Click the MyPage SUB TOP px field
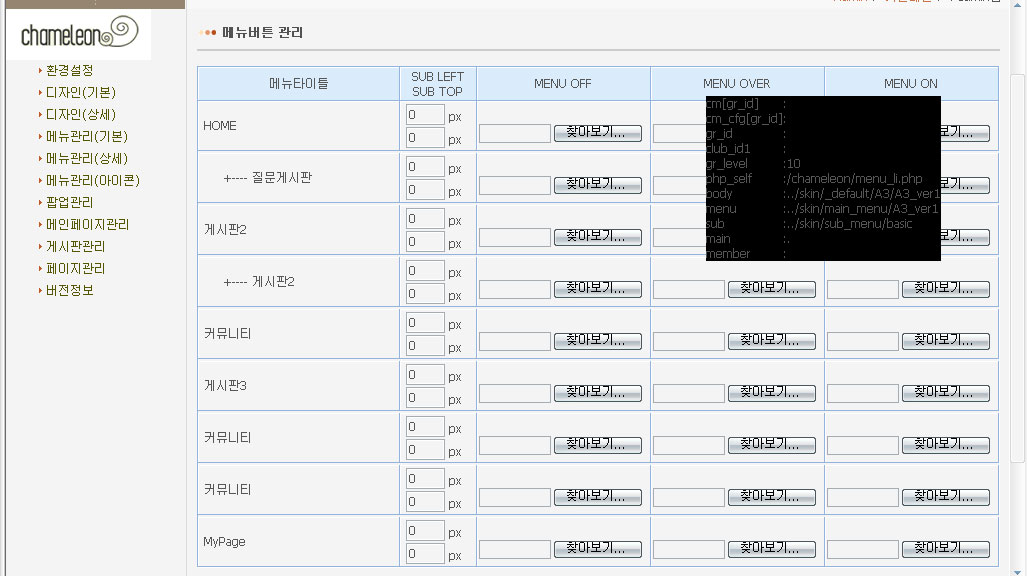The image size is (1028, 576). click(x=425, y=554)
